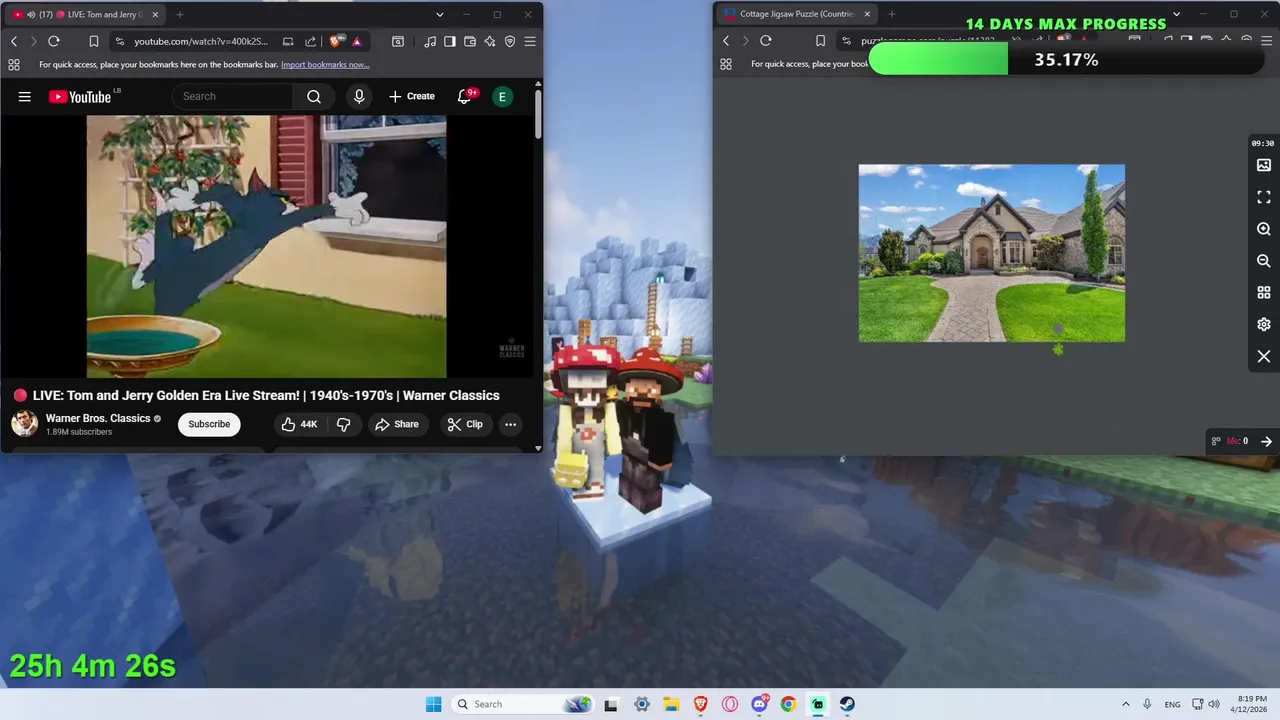The width and height of the screenshot is (1280, 720).
Task: Subscribe to Warner Bros. Classics
Action: [209, 424]
